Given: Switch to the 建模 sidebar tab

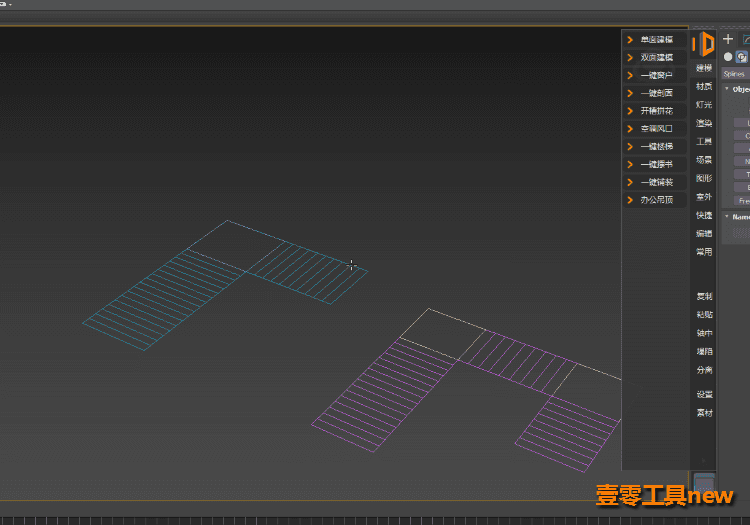Looking at the screenshot, I should point(704,68).
